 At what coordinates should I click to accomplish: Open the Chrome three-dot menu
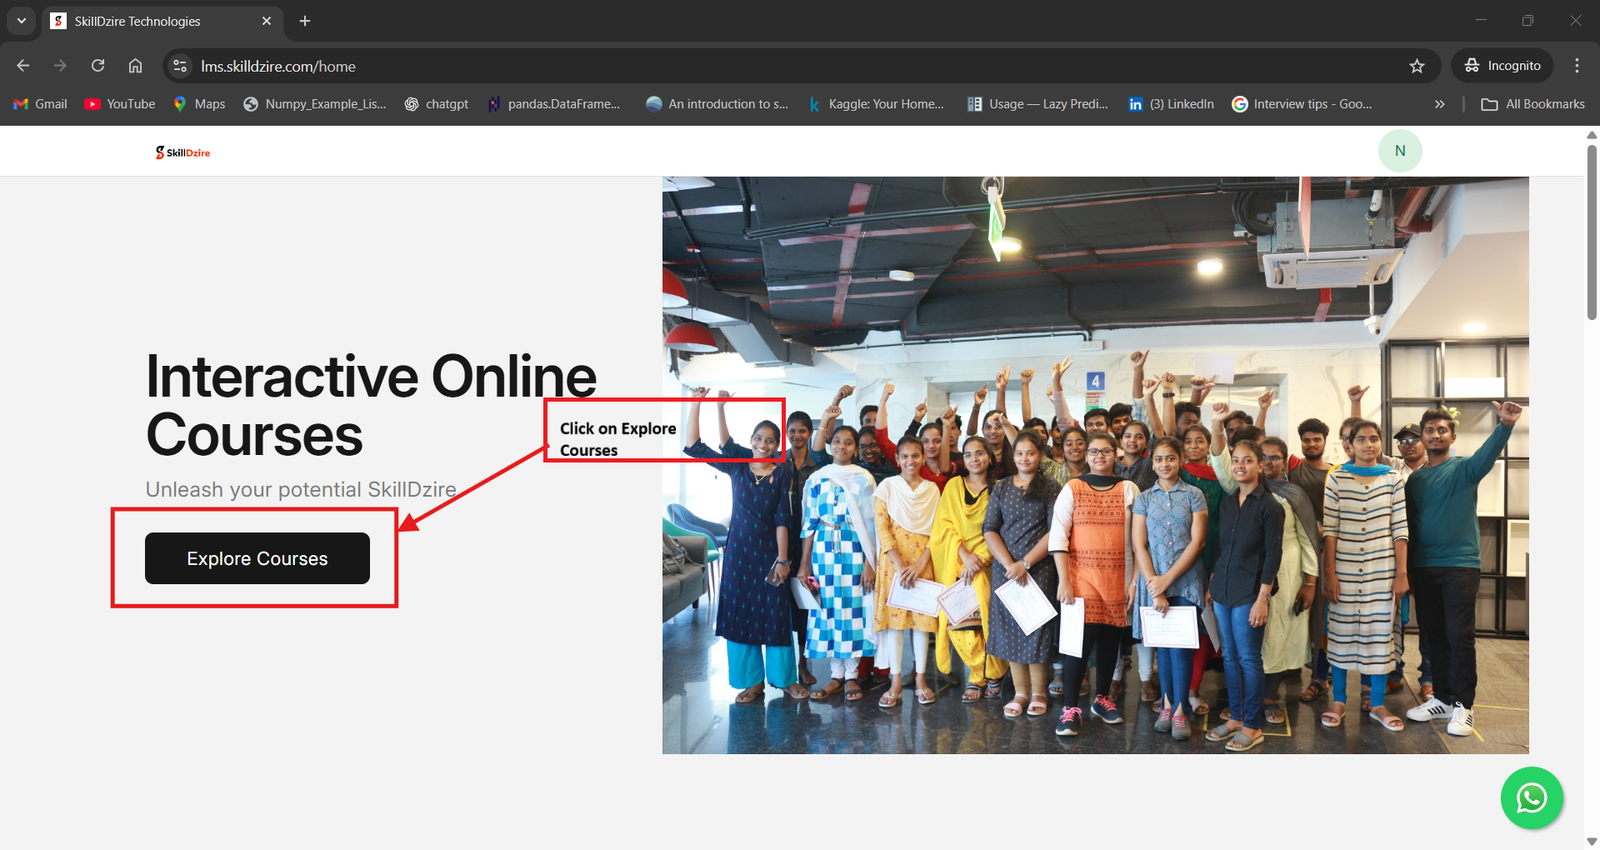[x=1577, y=66]
